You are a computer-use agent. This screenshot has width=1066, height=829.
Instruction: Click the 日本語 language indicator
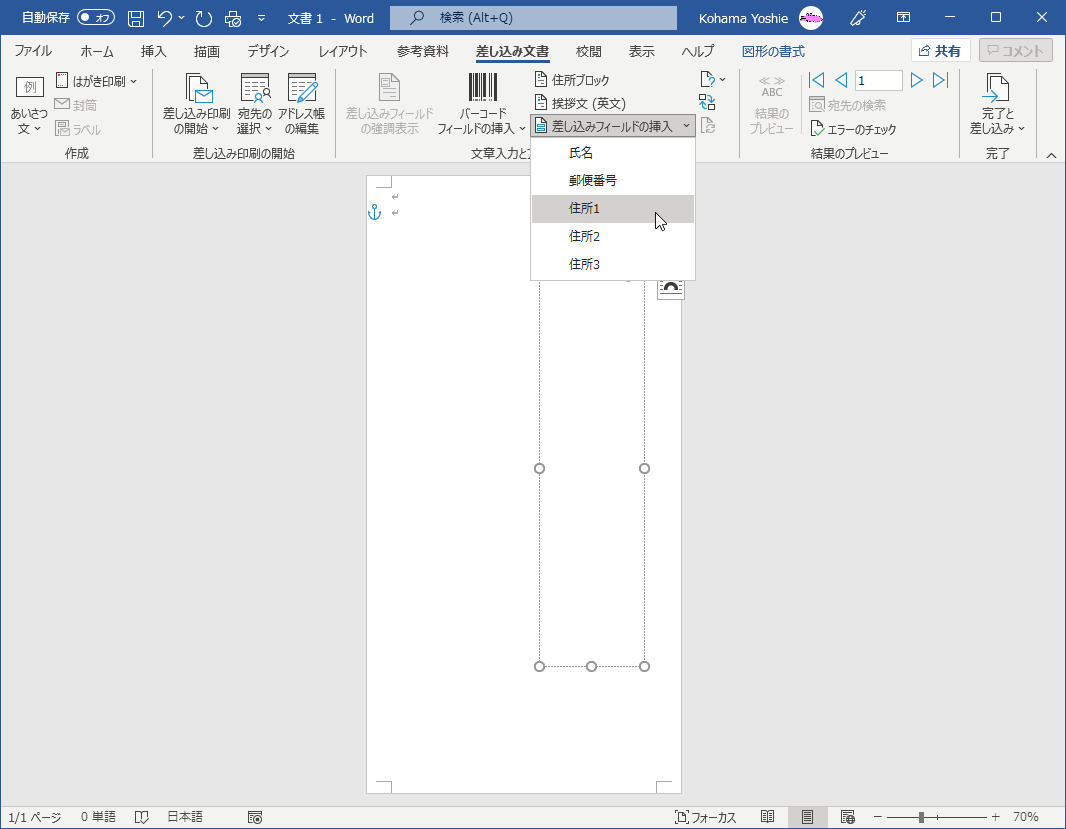click(185, 817)
